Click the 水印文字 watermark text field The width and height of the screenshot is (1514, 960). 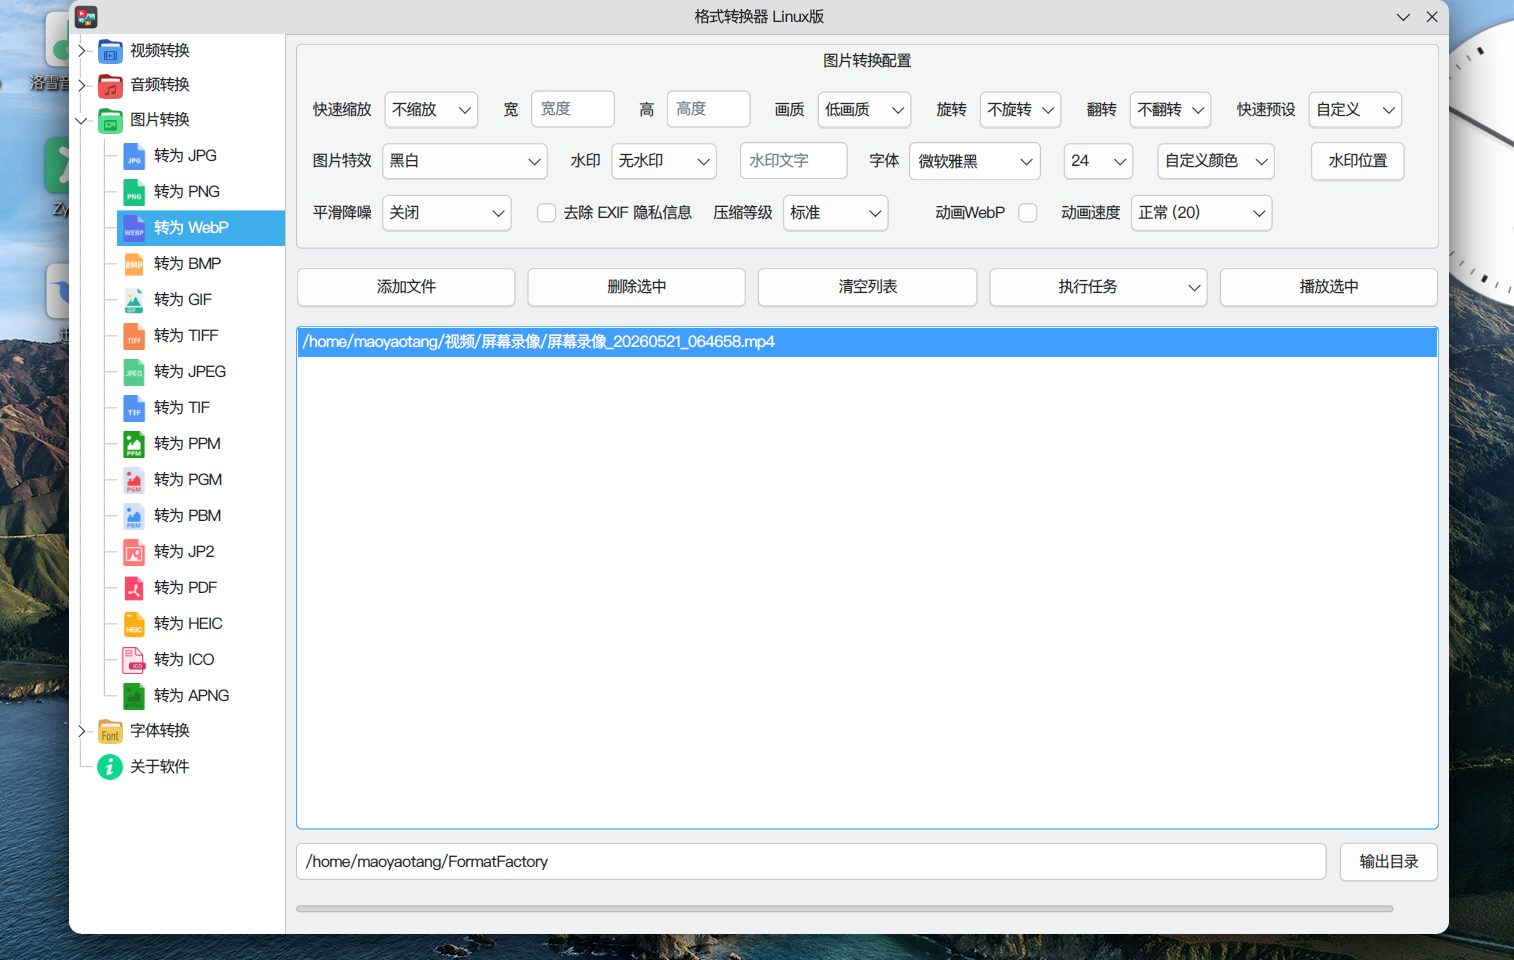pyautogui.click(x=794, y=161)
